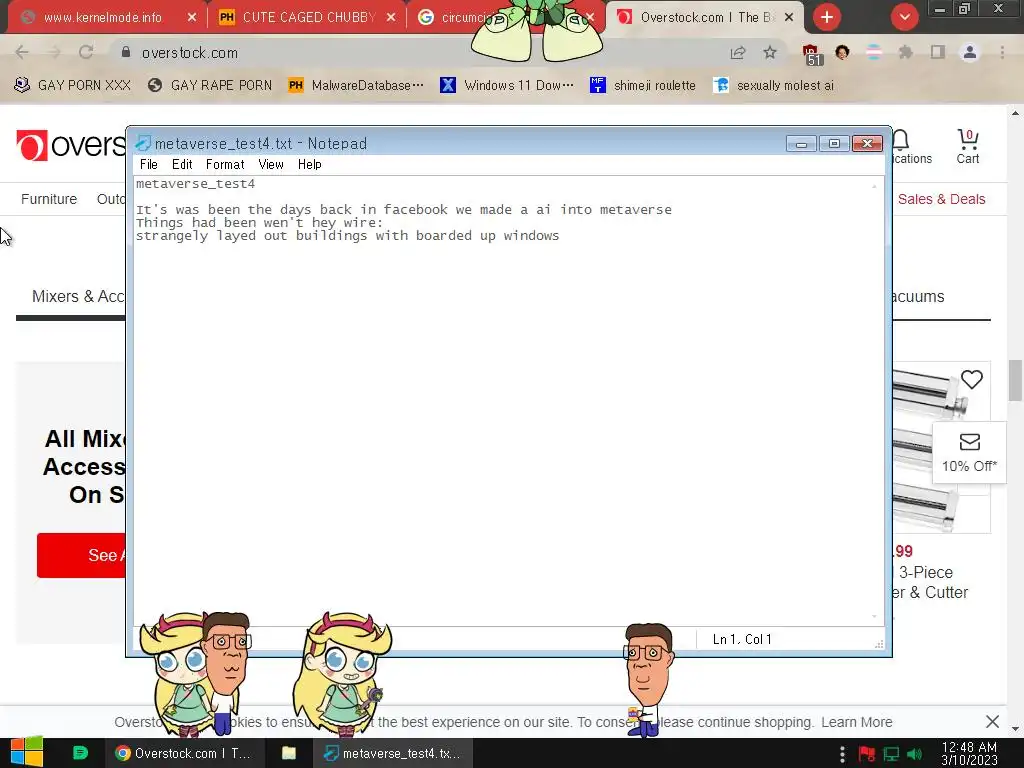Click the Overstock logo
The width and height of the screenshot is (1024, 768).
pyautogui.click(x=71, y=145)
